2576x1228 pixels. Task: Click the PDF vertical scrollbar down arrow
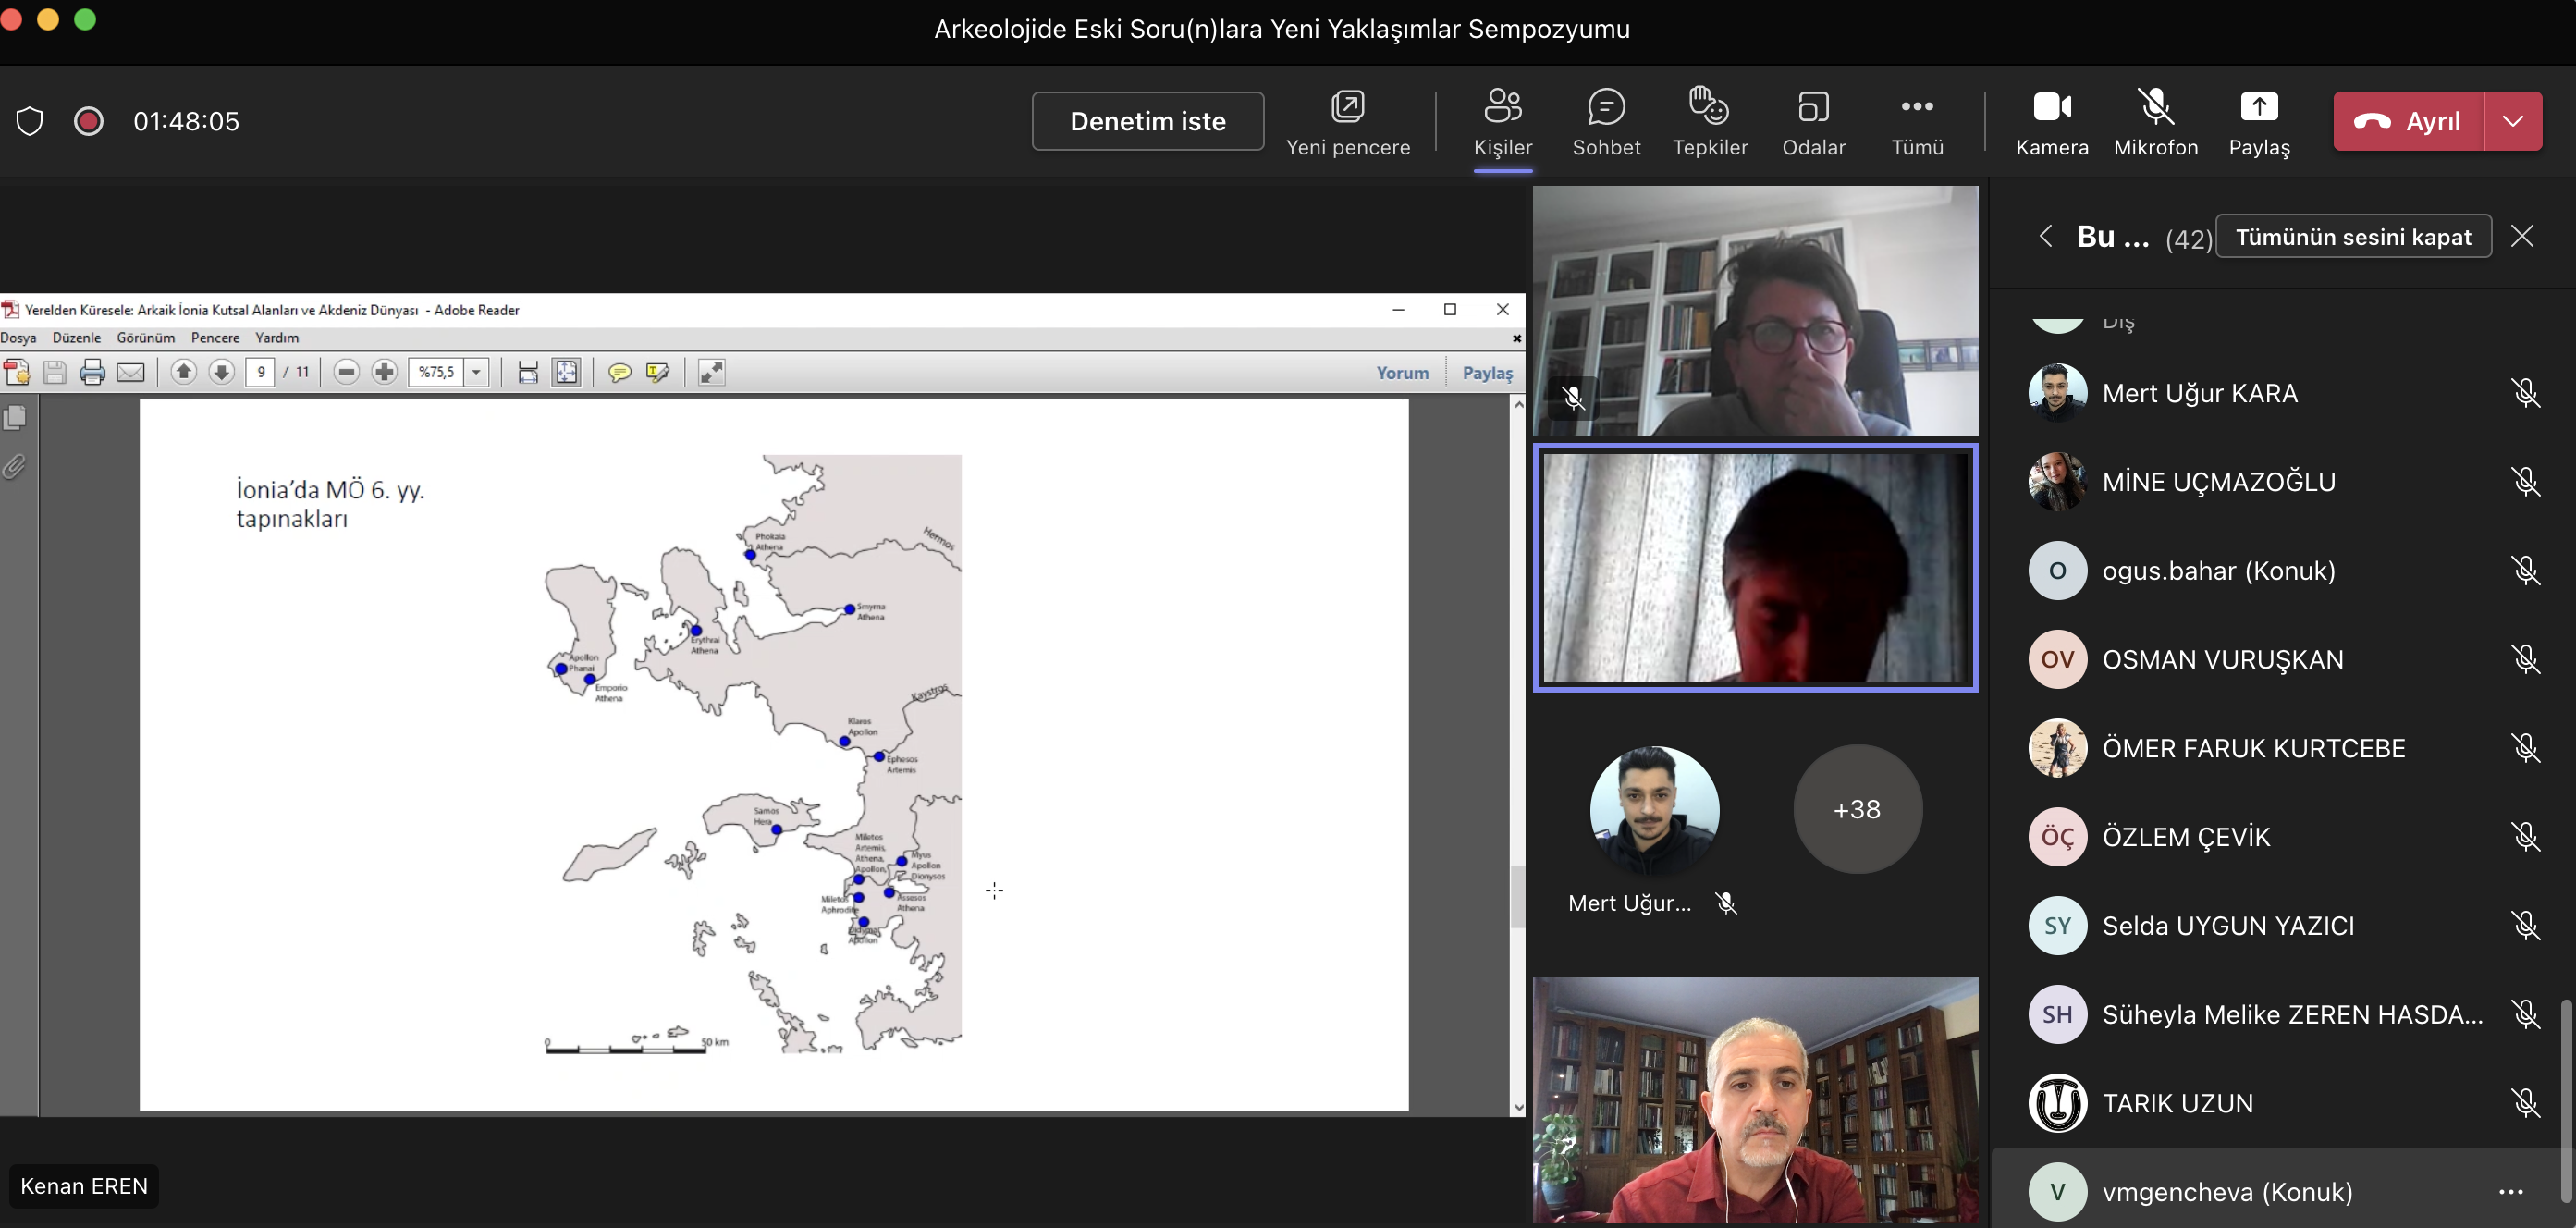pyautogui.click(x=1519, y=1107)
